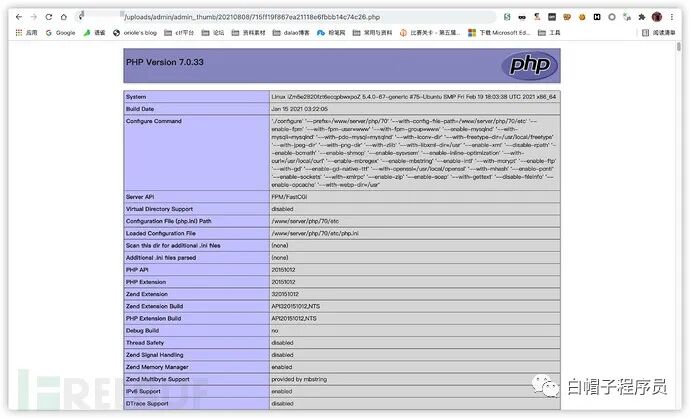This screenshot has width=690, height=418.
Task: Click the Scan this dir label
Action: click(173, 246)
